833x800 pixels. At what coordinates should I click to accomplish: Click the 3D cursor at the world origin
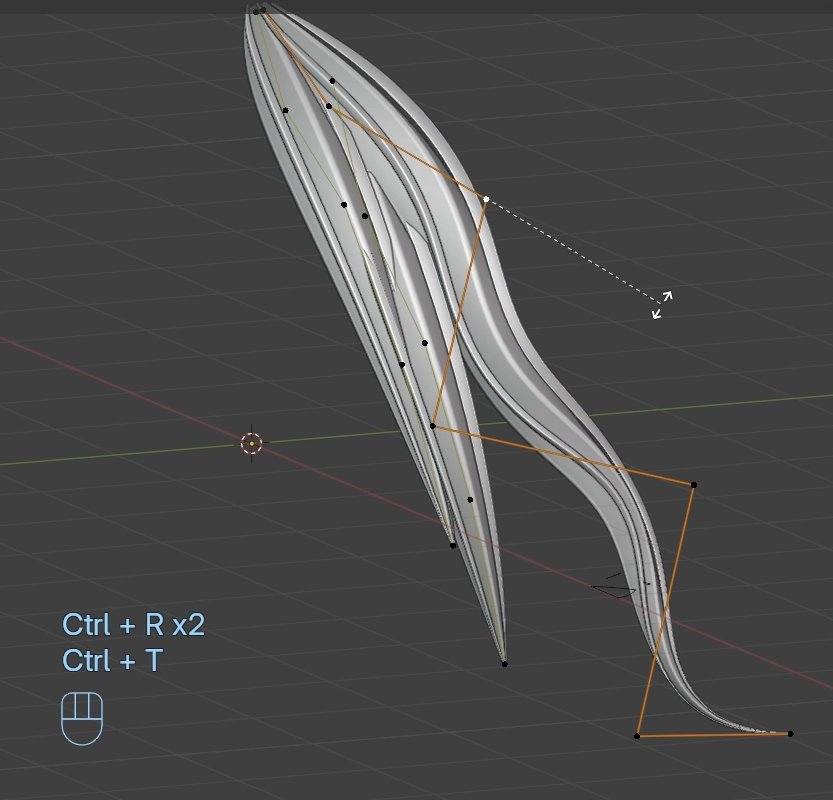click(252, 443)
